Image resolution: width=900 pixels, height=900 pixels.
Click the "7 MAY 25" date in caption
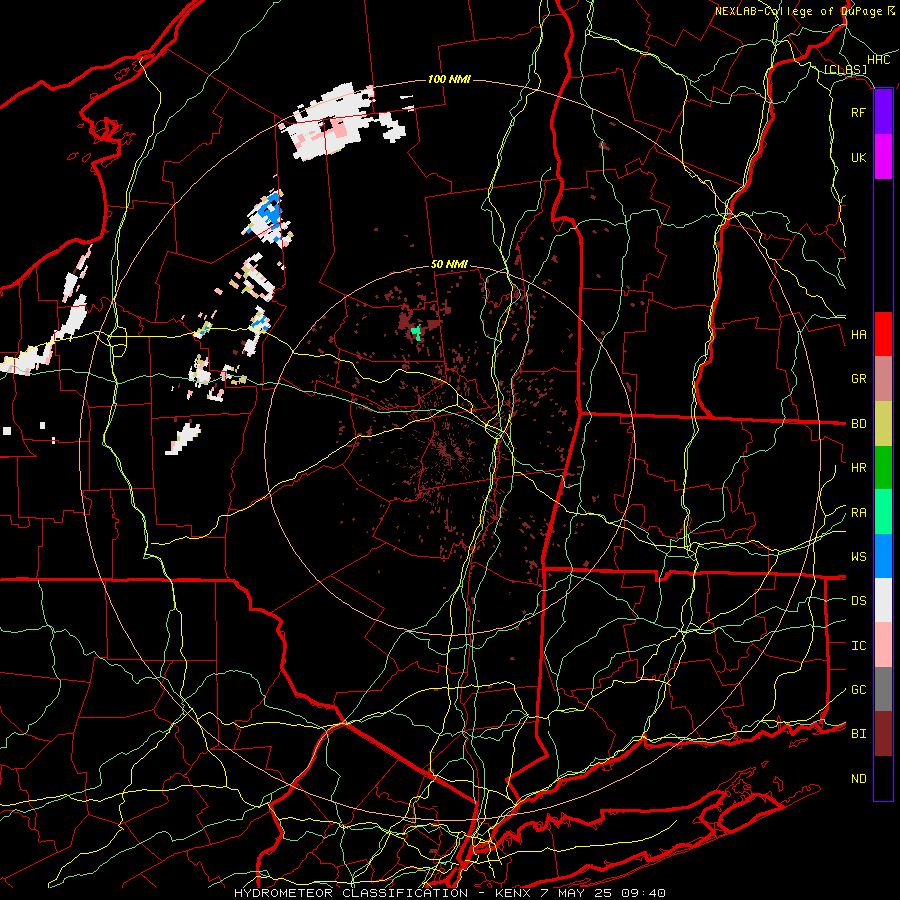click(579, 893)
